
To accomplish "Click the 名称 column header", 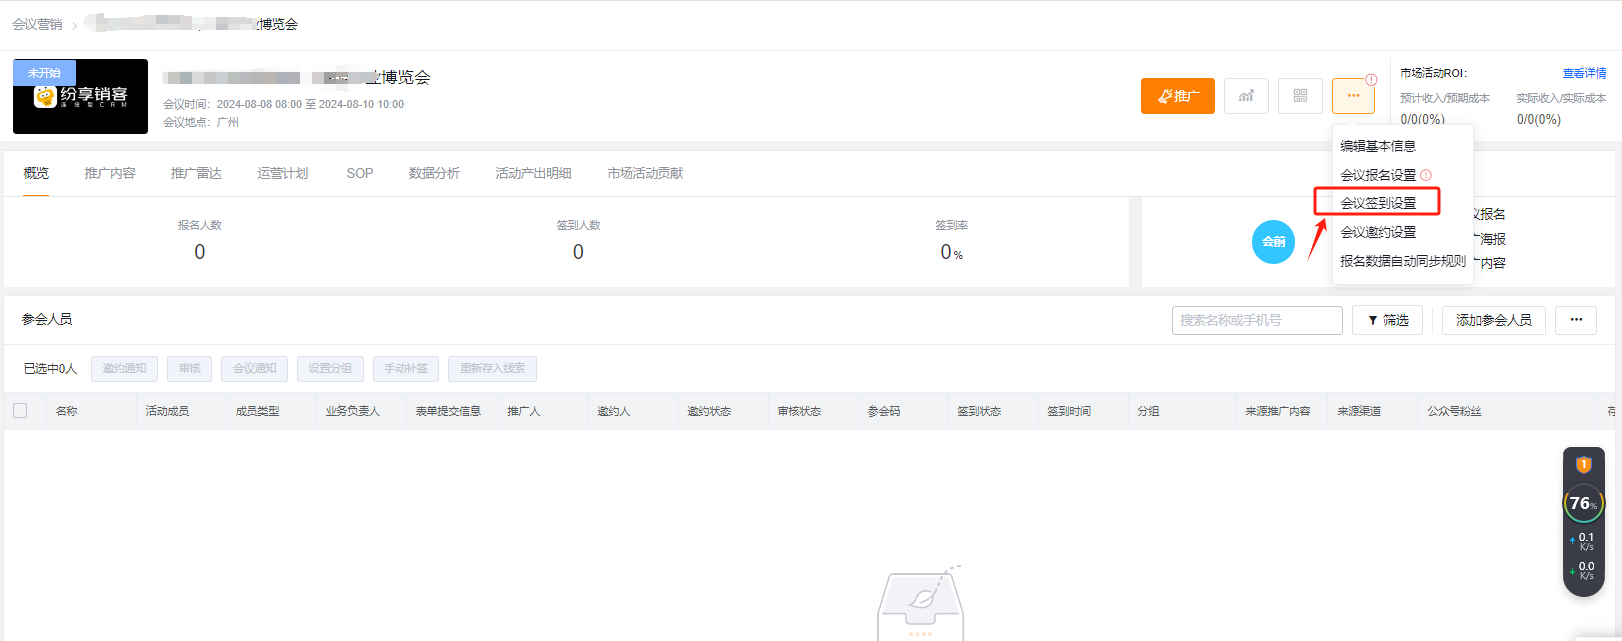I will 66,411.
